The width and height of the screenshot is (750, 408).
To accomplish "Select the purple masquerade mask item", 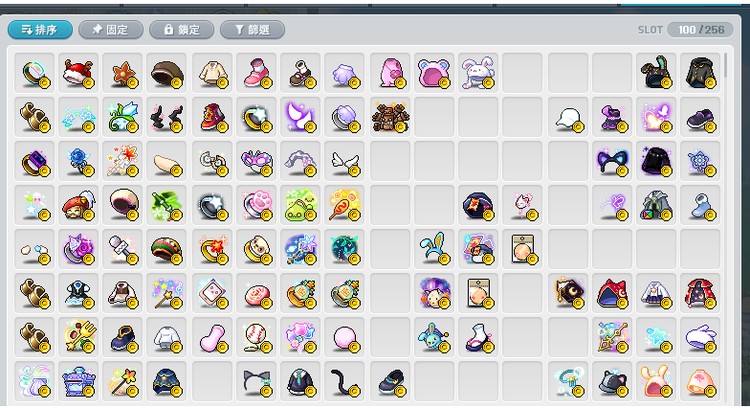I will tap(256, 161).
